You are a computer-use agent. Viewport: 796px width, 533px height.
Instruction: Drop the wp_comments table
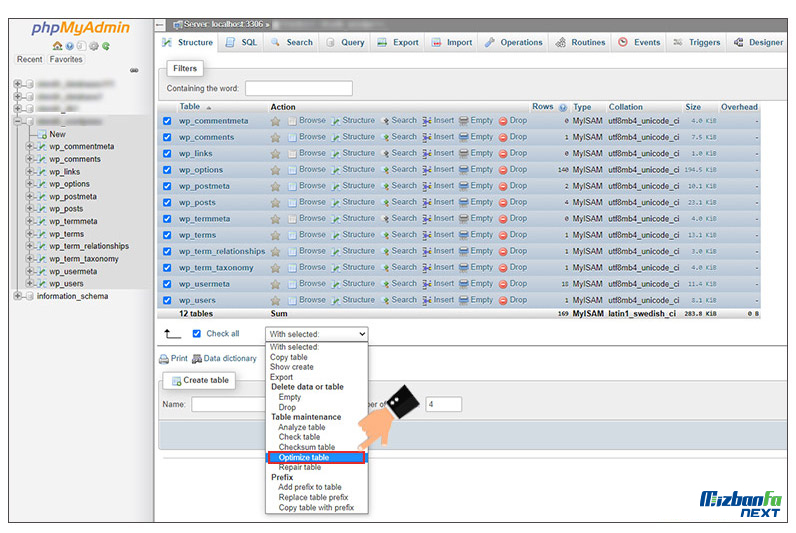[x=513, y=137]
